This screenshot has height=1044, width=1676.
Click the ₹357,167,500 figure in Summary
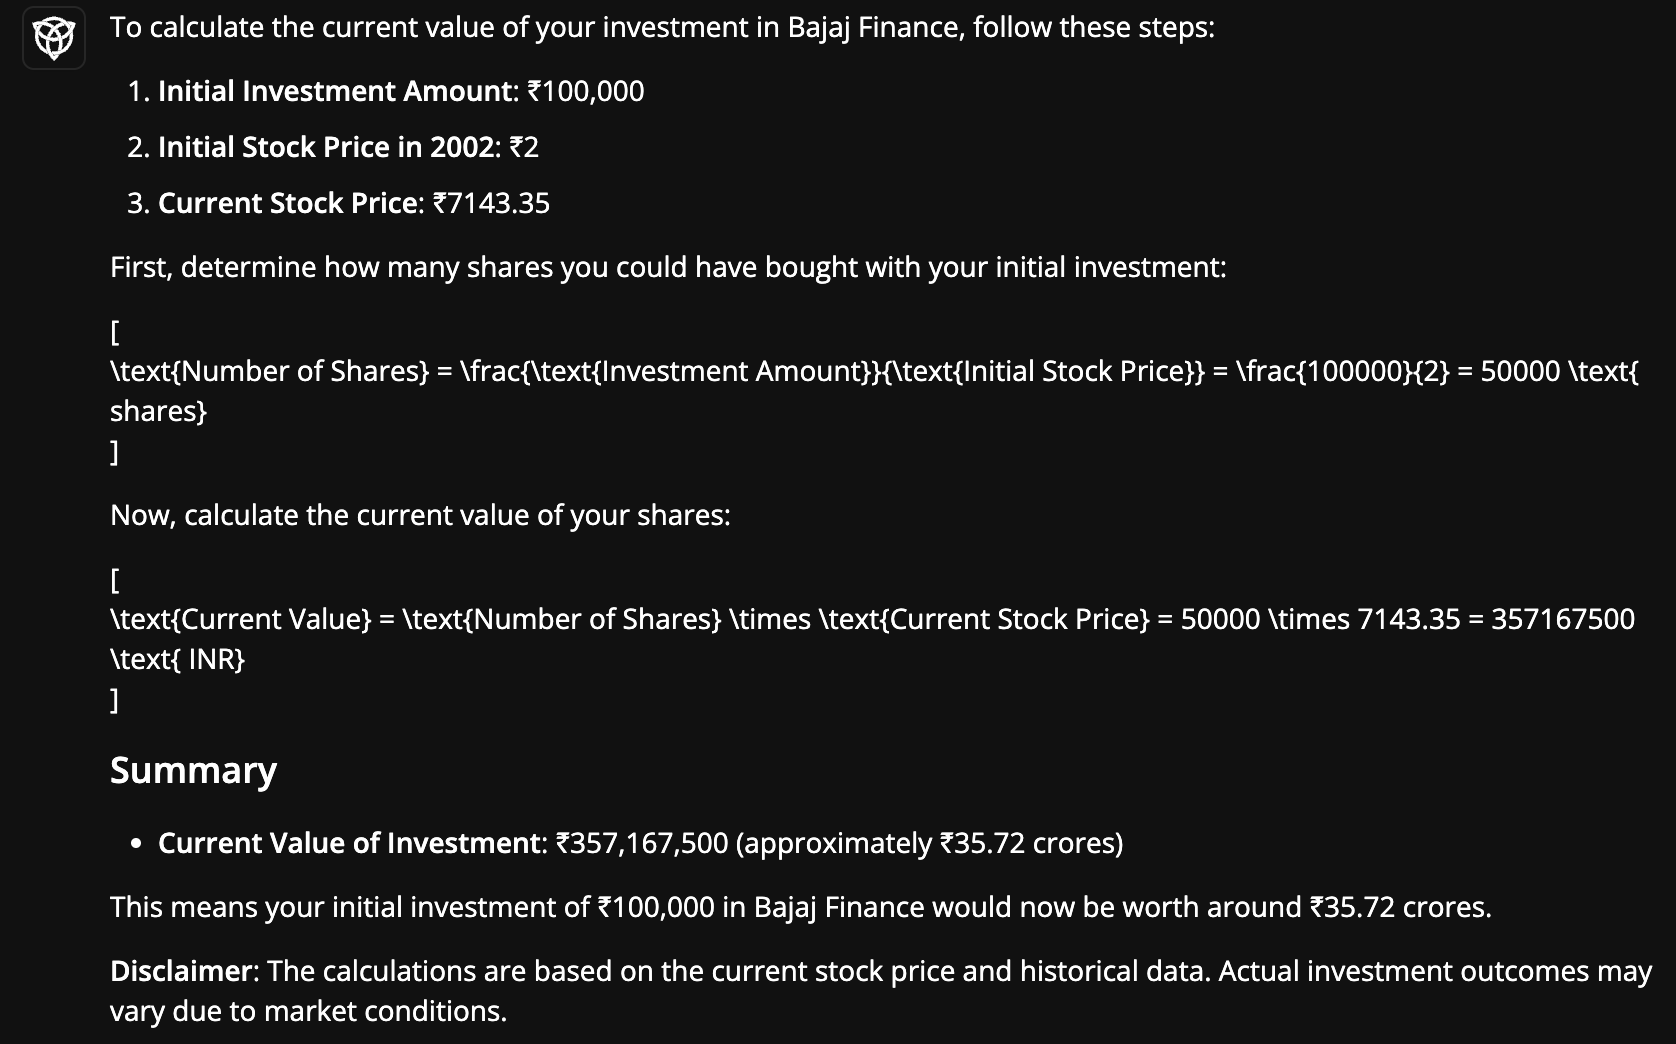641,843
